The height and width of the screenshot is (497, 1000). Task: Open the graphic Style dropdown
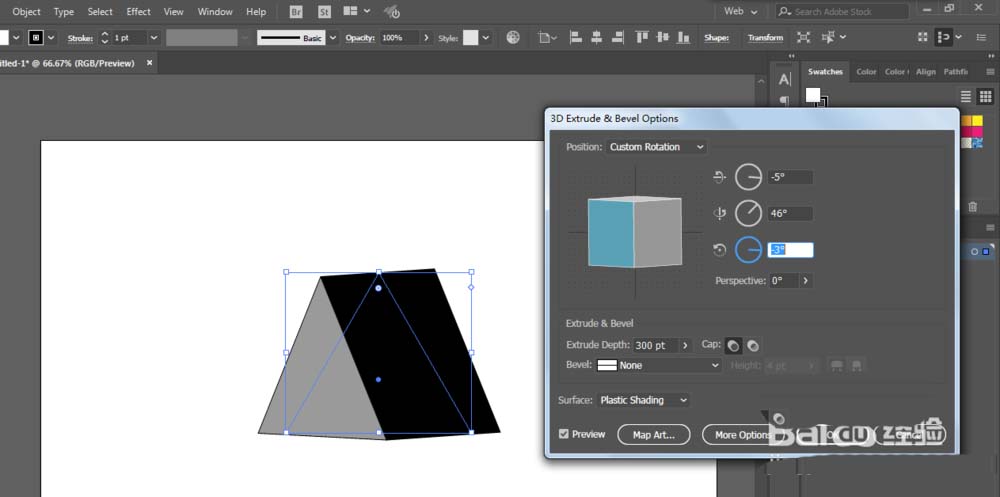[x=486, y=38]
